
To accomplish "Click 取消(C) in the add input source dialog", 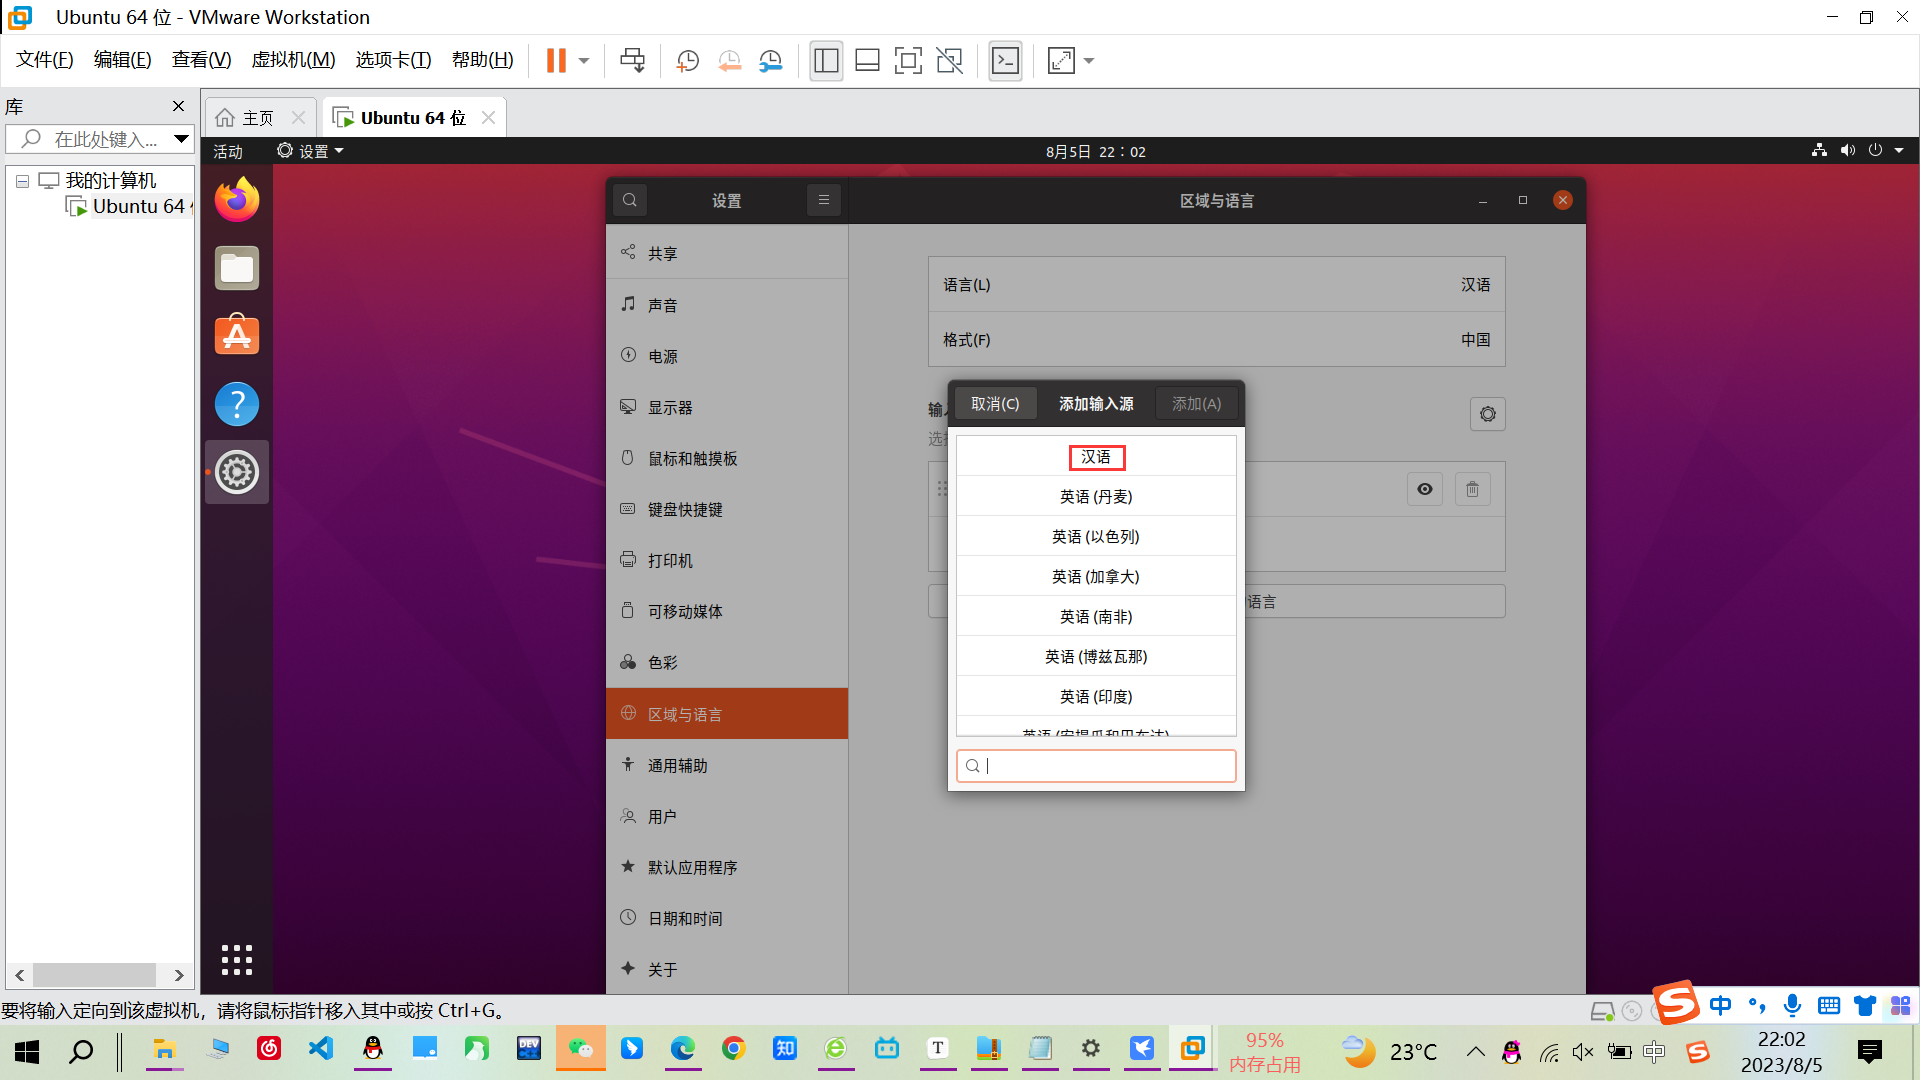I will point(995,404).
